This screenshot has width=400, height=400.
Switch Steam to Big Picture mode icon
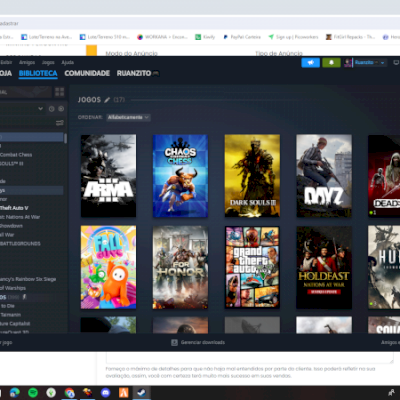[396, 62]
